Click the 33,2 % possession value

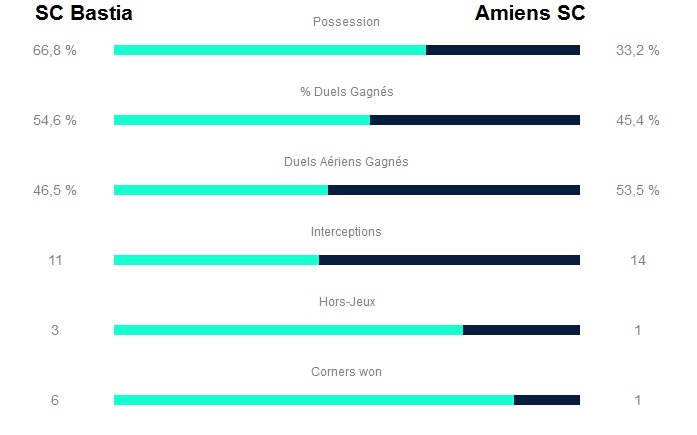point(638,50)
